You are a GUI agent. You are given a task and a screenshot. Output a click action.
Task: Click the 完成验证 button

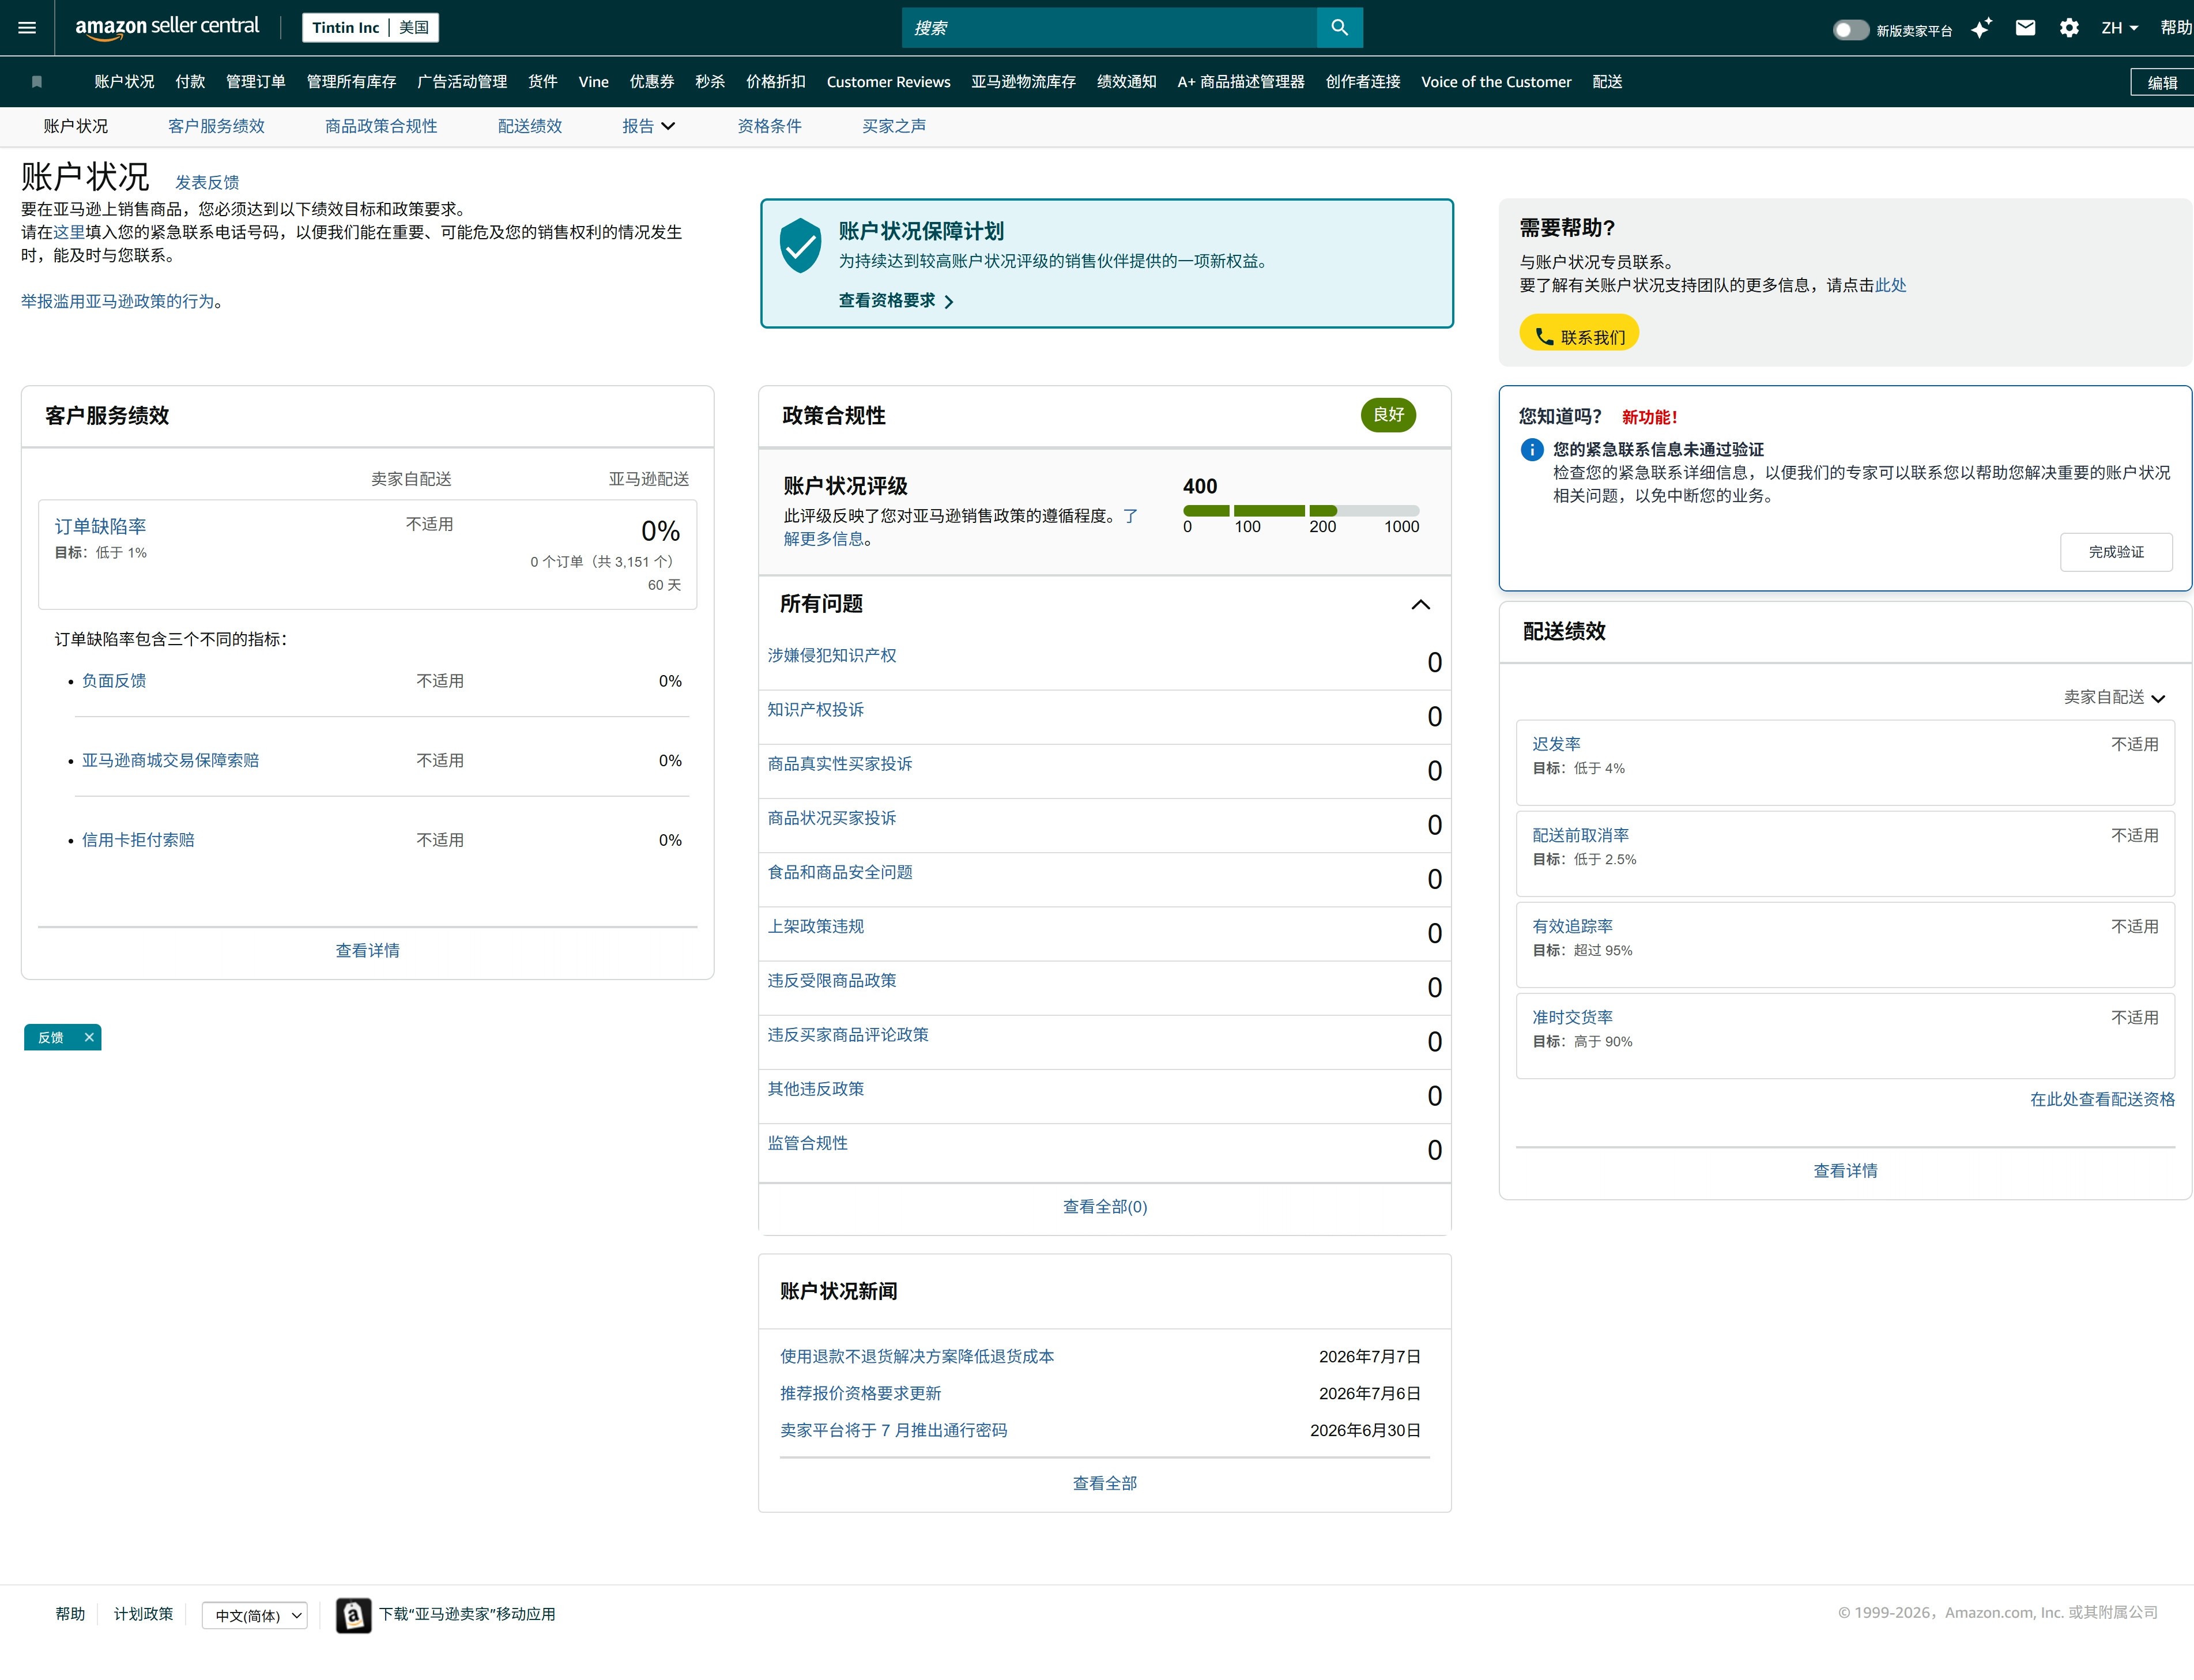point(2116,552)
